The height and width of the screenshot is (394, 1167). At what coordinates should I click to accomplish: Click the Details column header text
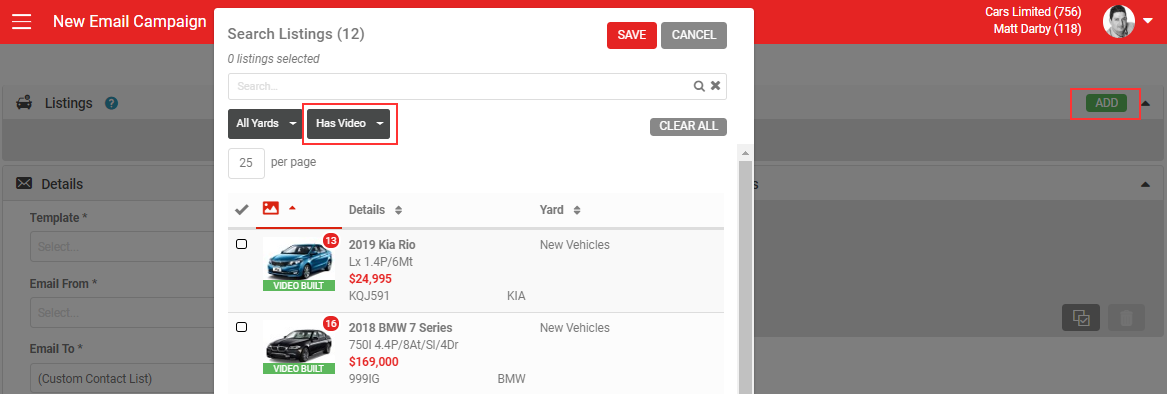point(367,210)
